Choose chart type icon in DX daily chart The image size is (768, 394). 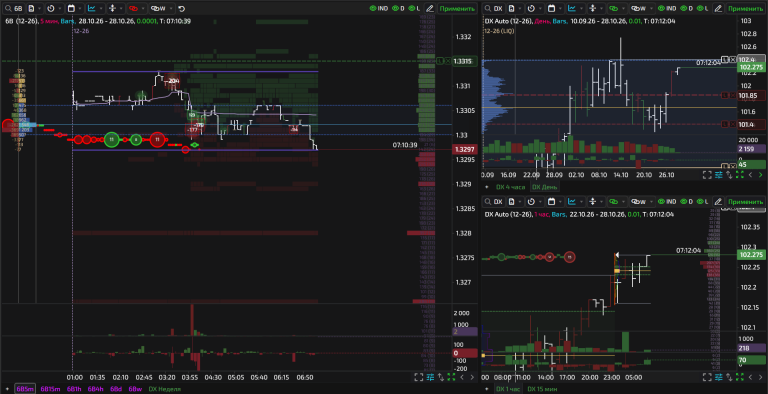coord(572,8)
